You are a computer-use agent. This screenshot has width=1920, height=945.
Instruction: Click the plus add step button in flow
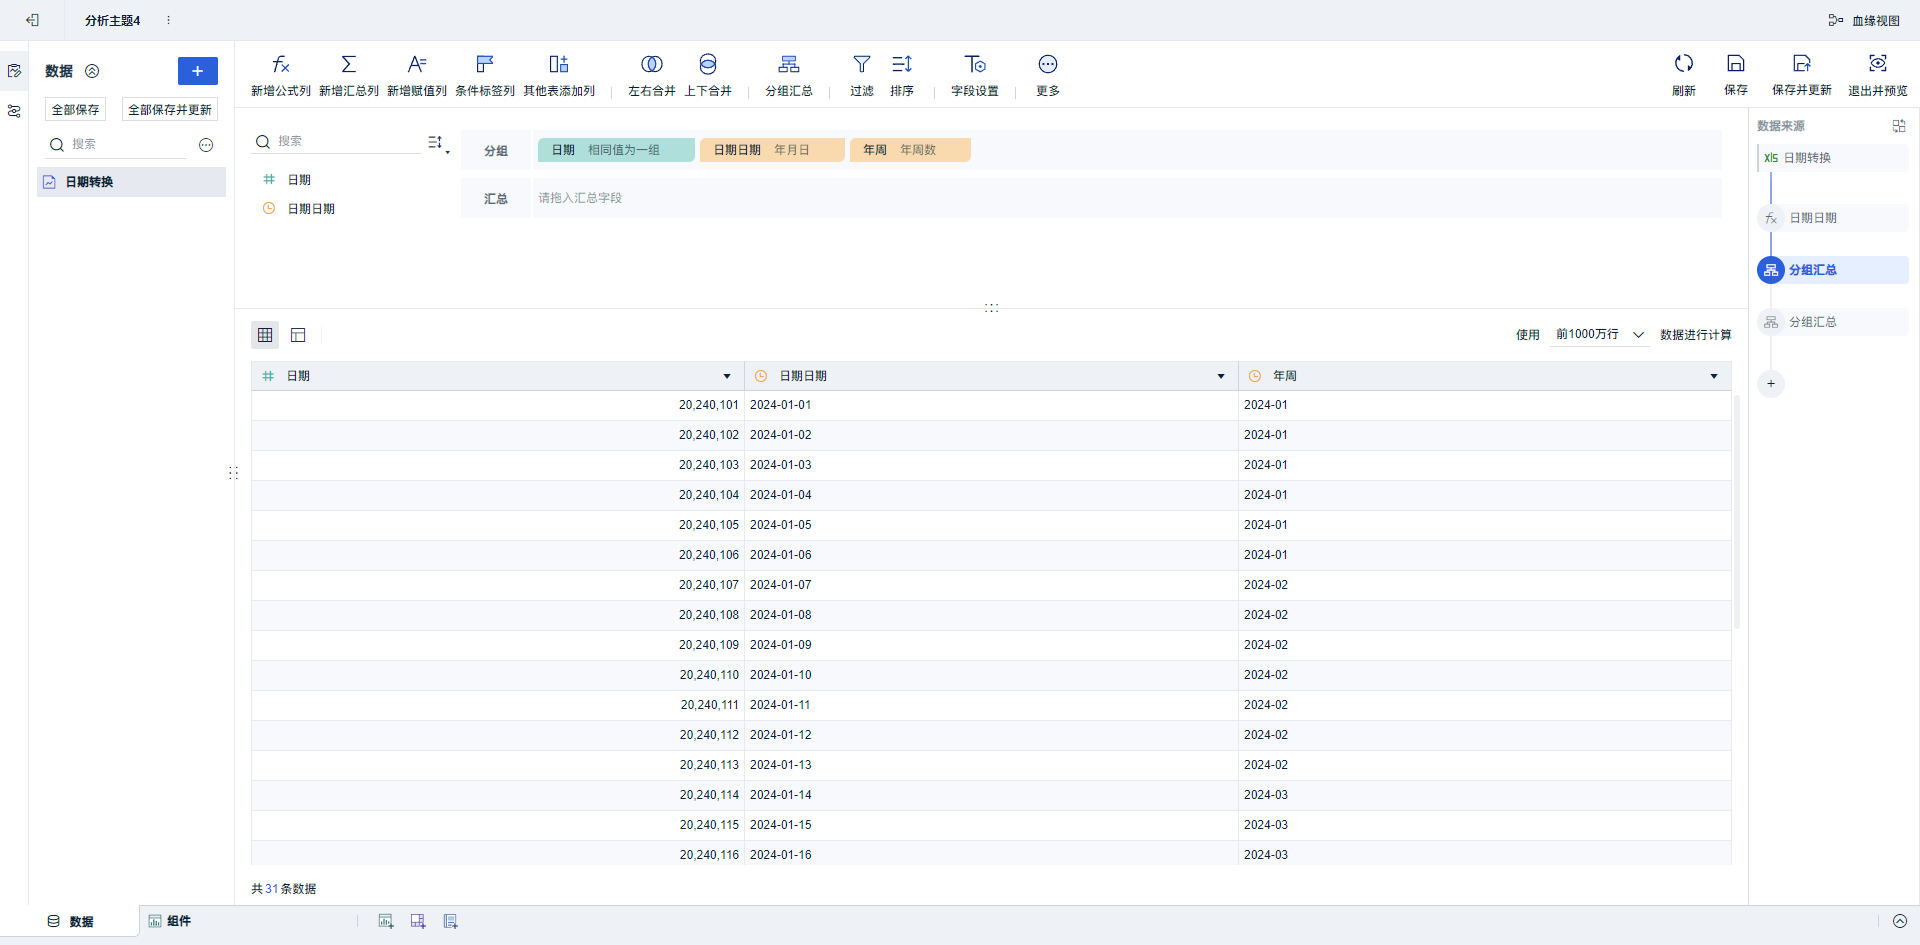click(x=1771, y=384)
